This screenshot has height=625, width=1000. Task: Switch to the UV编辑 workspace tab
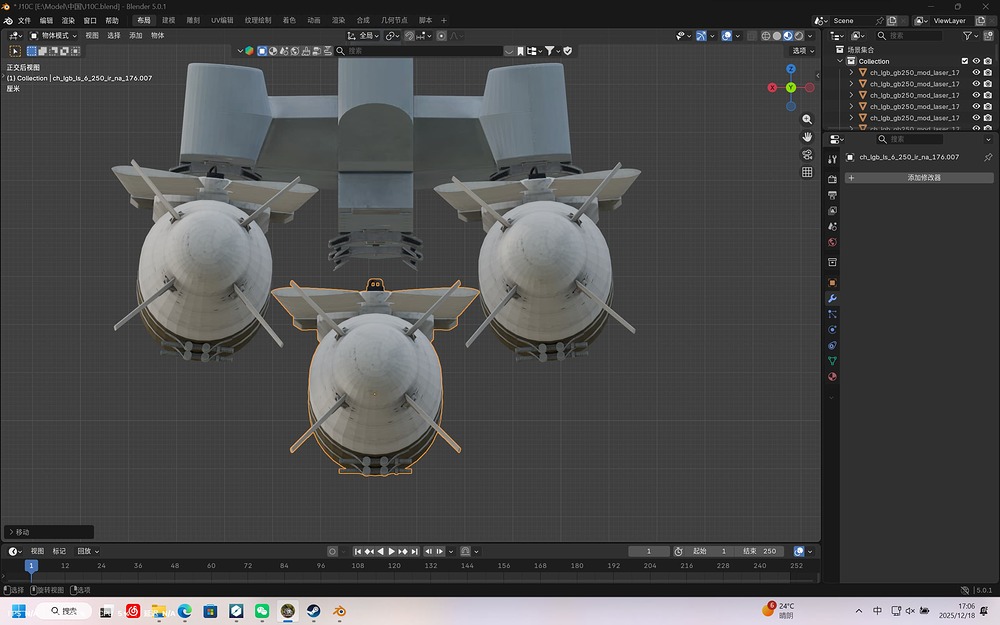[222, 20]
